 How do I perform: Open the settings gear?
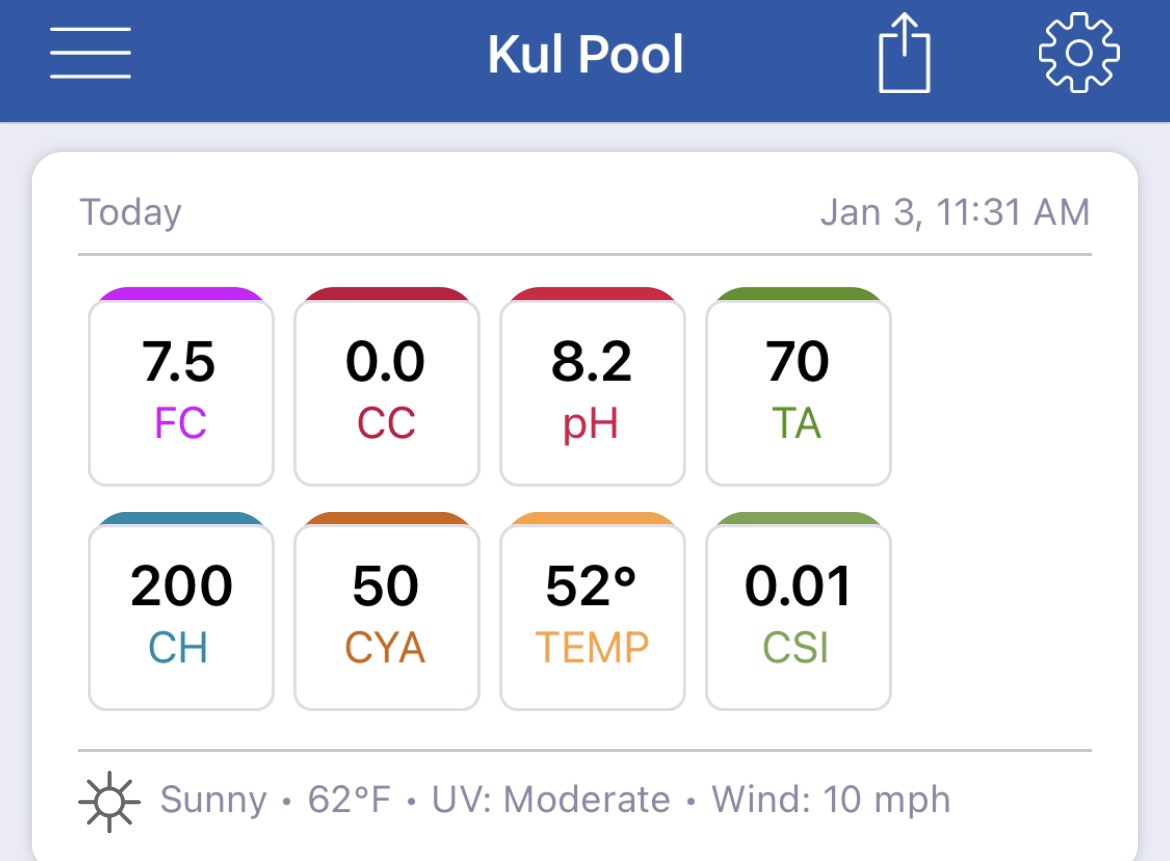coord(1079,53)
